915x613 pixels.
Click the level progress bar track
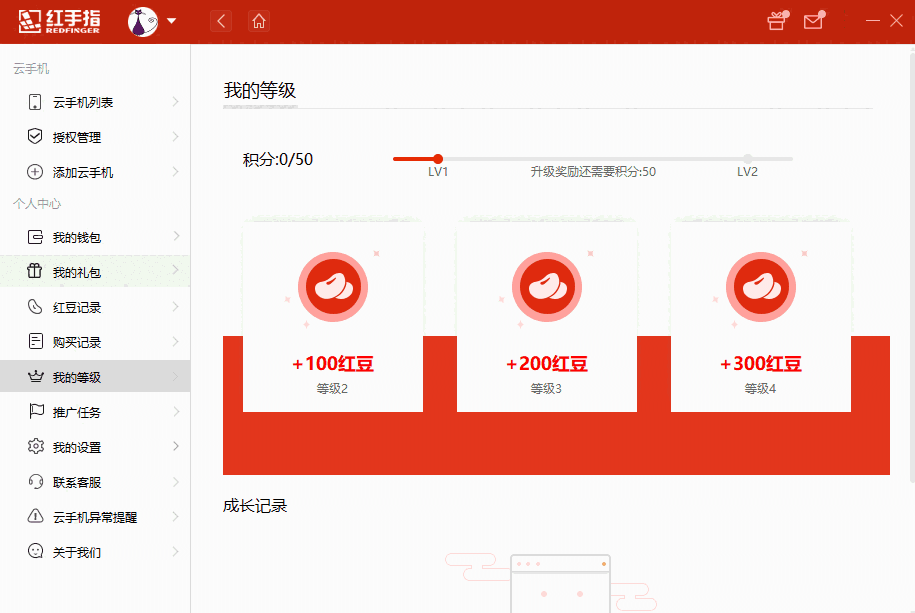[593, 159]
